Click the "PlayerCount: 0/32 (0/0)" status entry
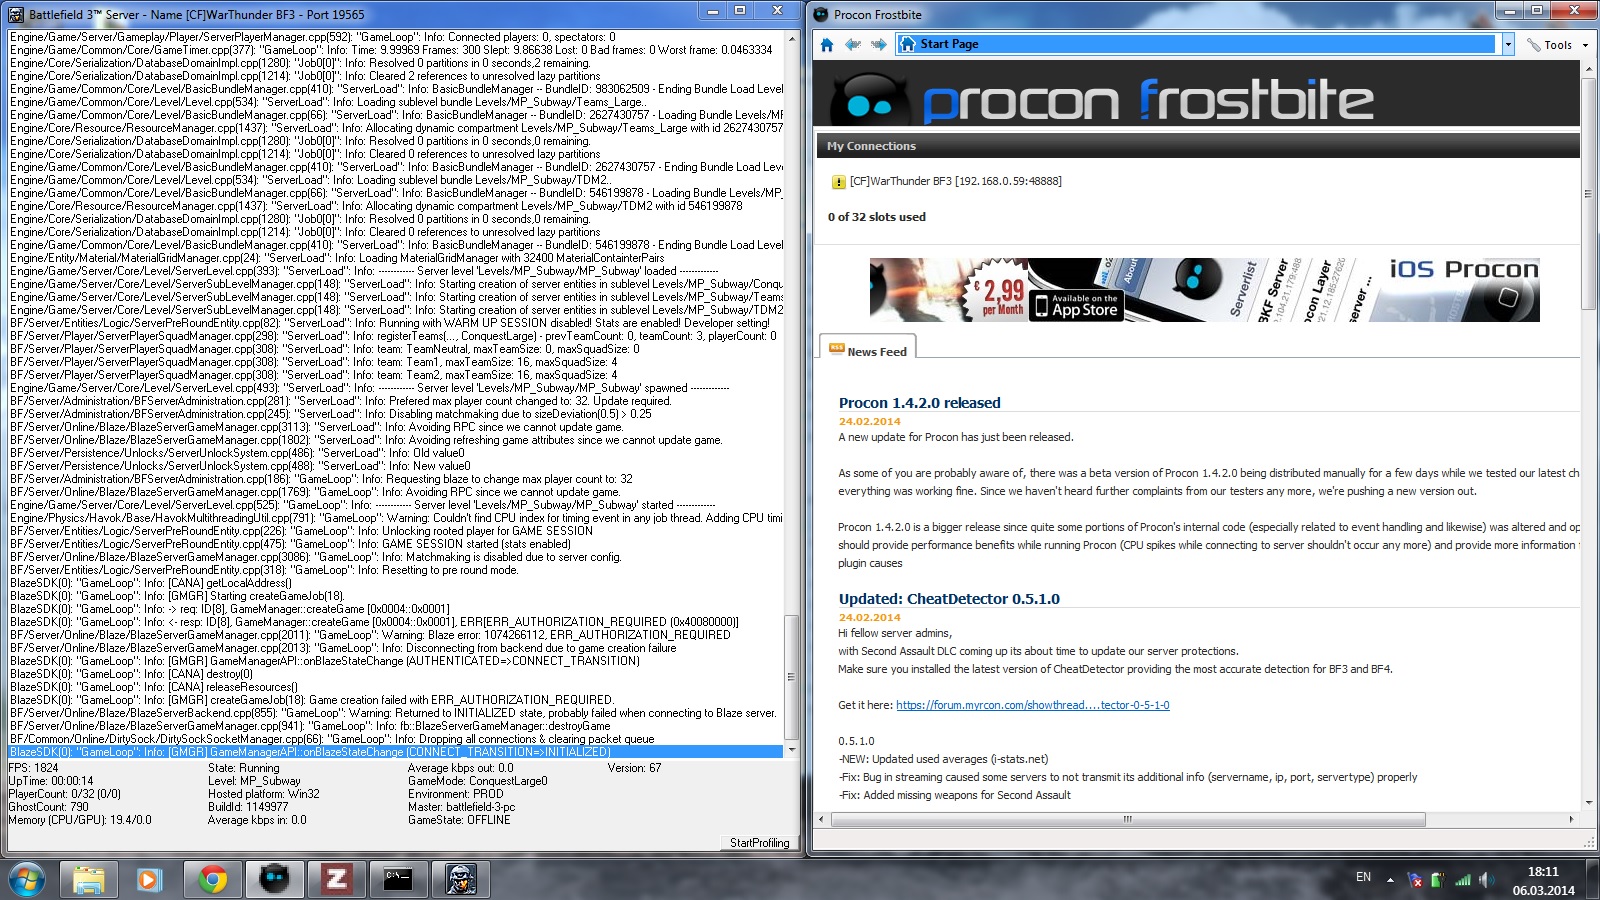This screenshot has height=900, width=1600. (x=64, y=794)
